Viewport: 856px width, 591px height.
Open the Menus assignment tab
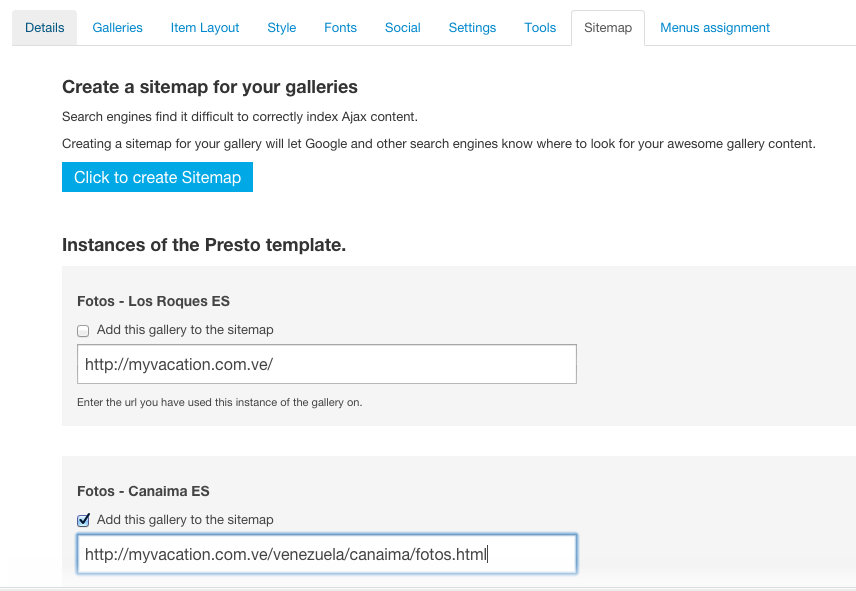pyautogui.click(x=715, y=28)
